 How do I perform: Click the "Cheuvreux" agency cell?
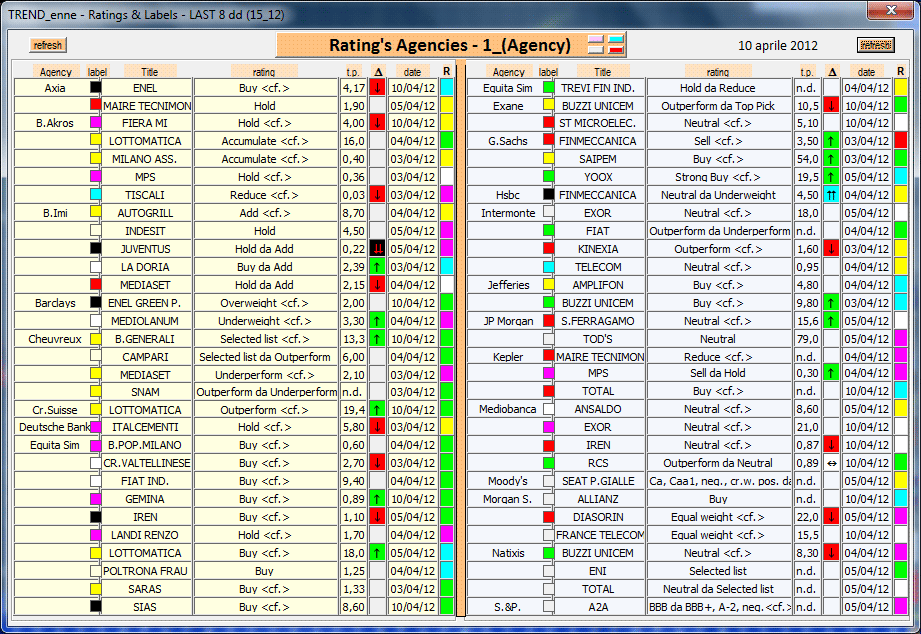coord(55,338)
